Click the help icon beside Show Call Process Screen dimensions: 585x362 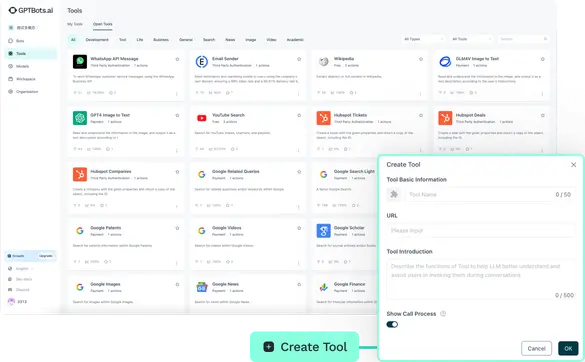point(443,313)
